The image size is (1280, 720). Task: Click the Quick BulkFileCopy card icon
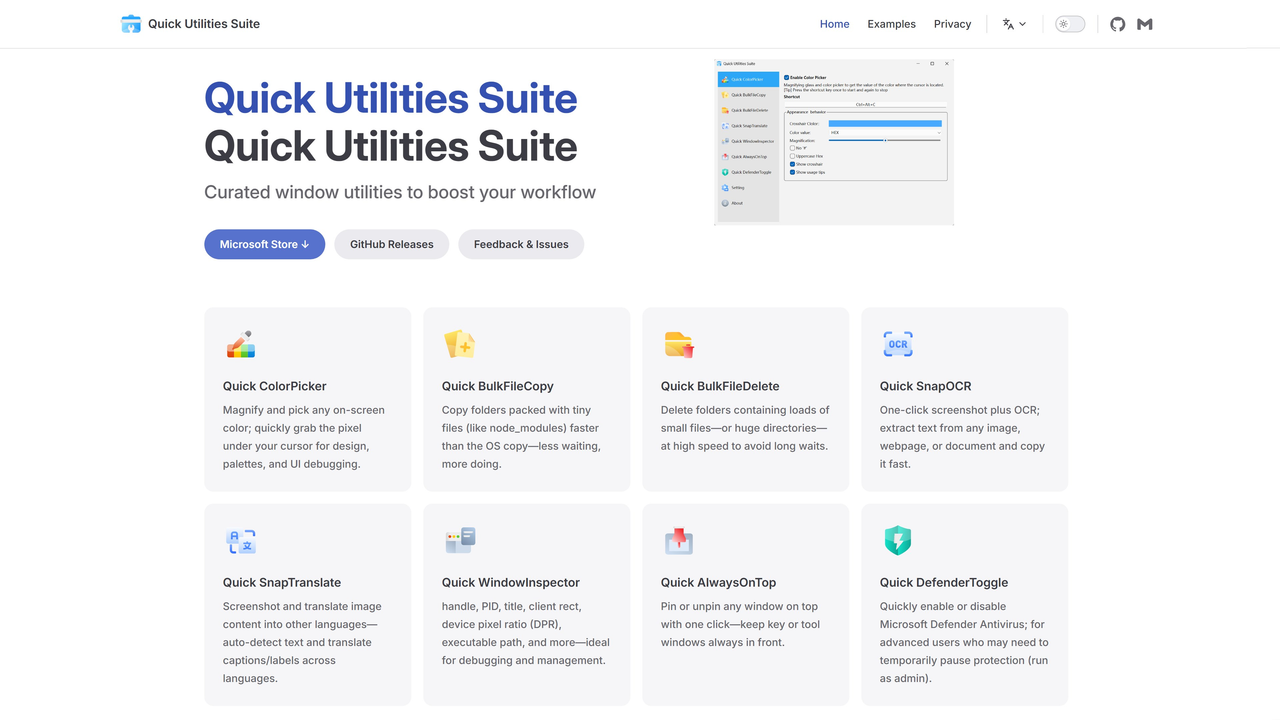(x=459, y=344)
